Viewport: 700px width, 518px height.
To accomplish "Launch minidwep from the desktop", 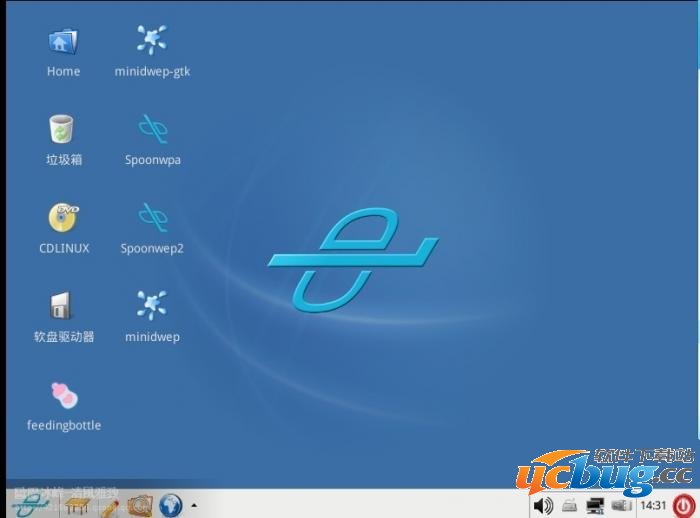I will [152, 304].
